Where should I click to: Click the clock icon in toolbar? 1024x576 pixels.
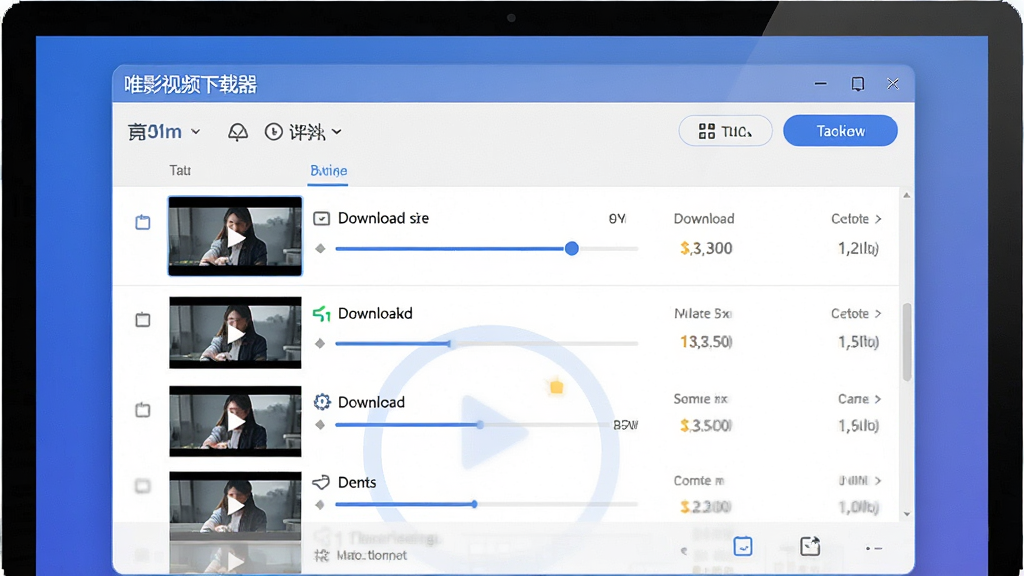pyautogui.click(x=274, y=132)
